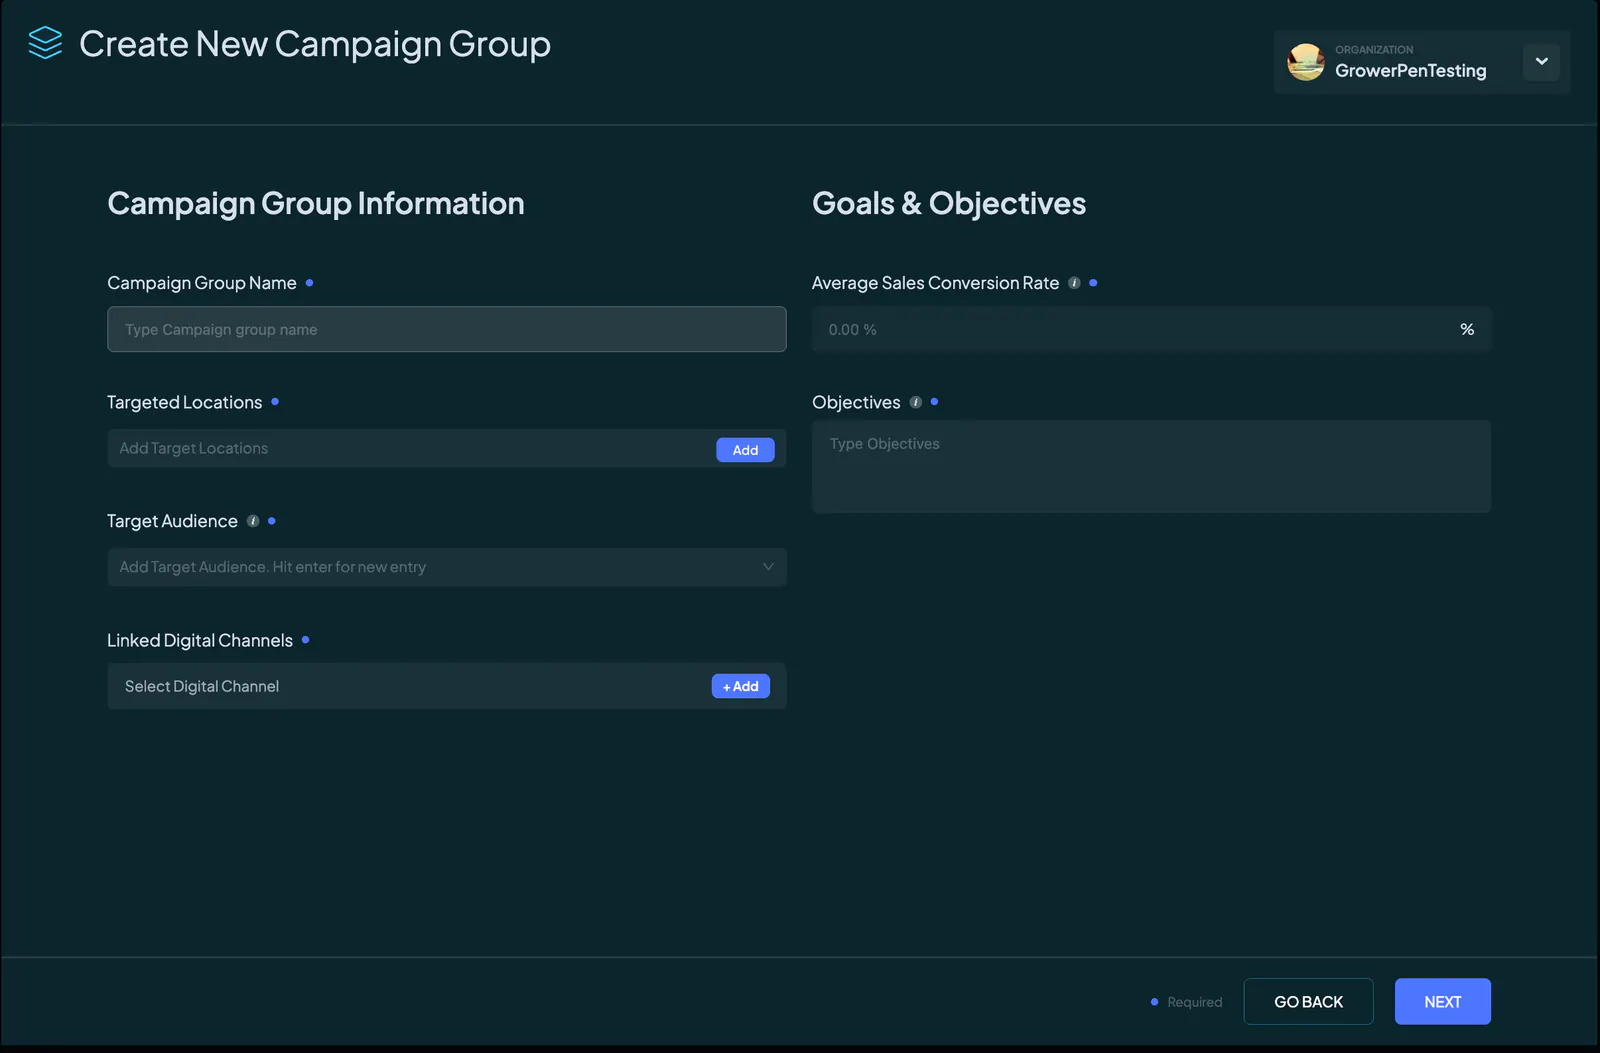1600x1053 pixels.
Task: Click the Campaign Group Name input field
Action: [x=447, y=329]
